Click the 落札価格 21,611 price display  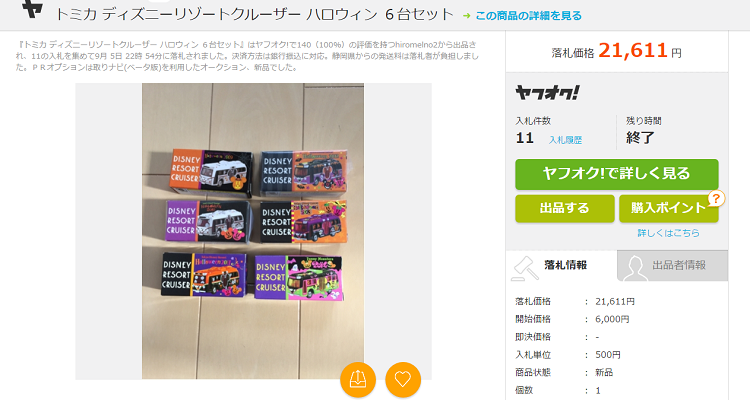617,51
